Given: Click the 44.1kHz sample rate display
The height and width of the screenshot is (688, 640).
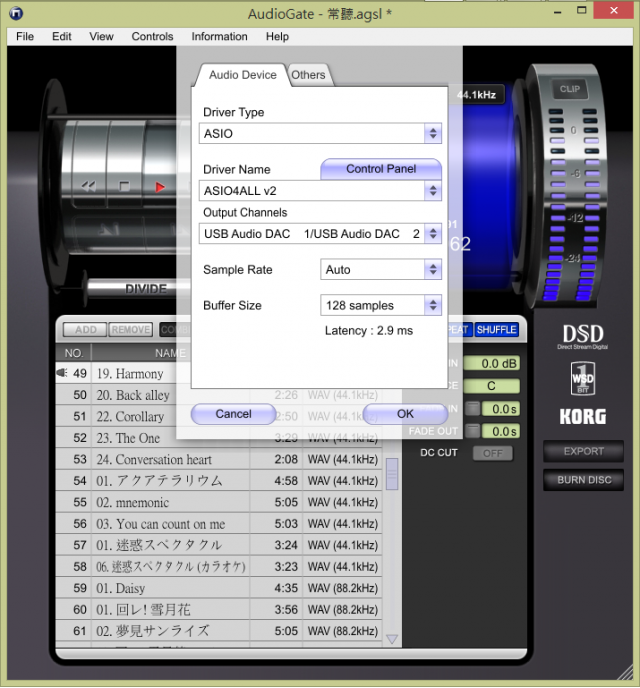Looking at the screenshot, I should pos(476,95).
